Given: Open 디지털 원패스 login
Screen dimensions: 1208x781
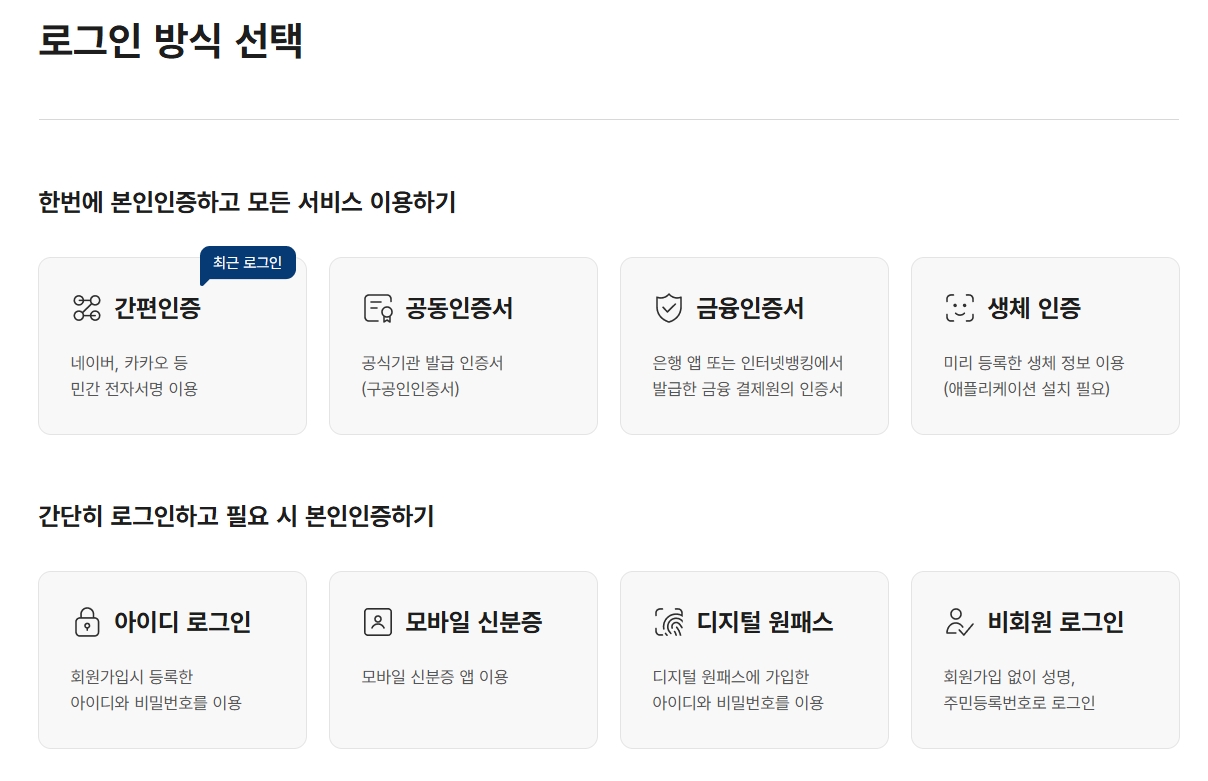Looking at the screenshot, I should click(754, 659).
